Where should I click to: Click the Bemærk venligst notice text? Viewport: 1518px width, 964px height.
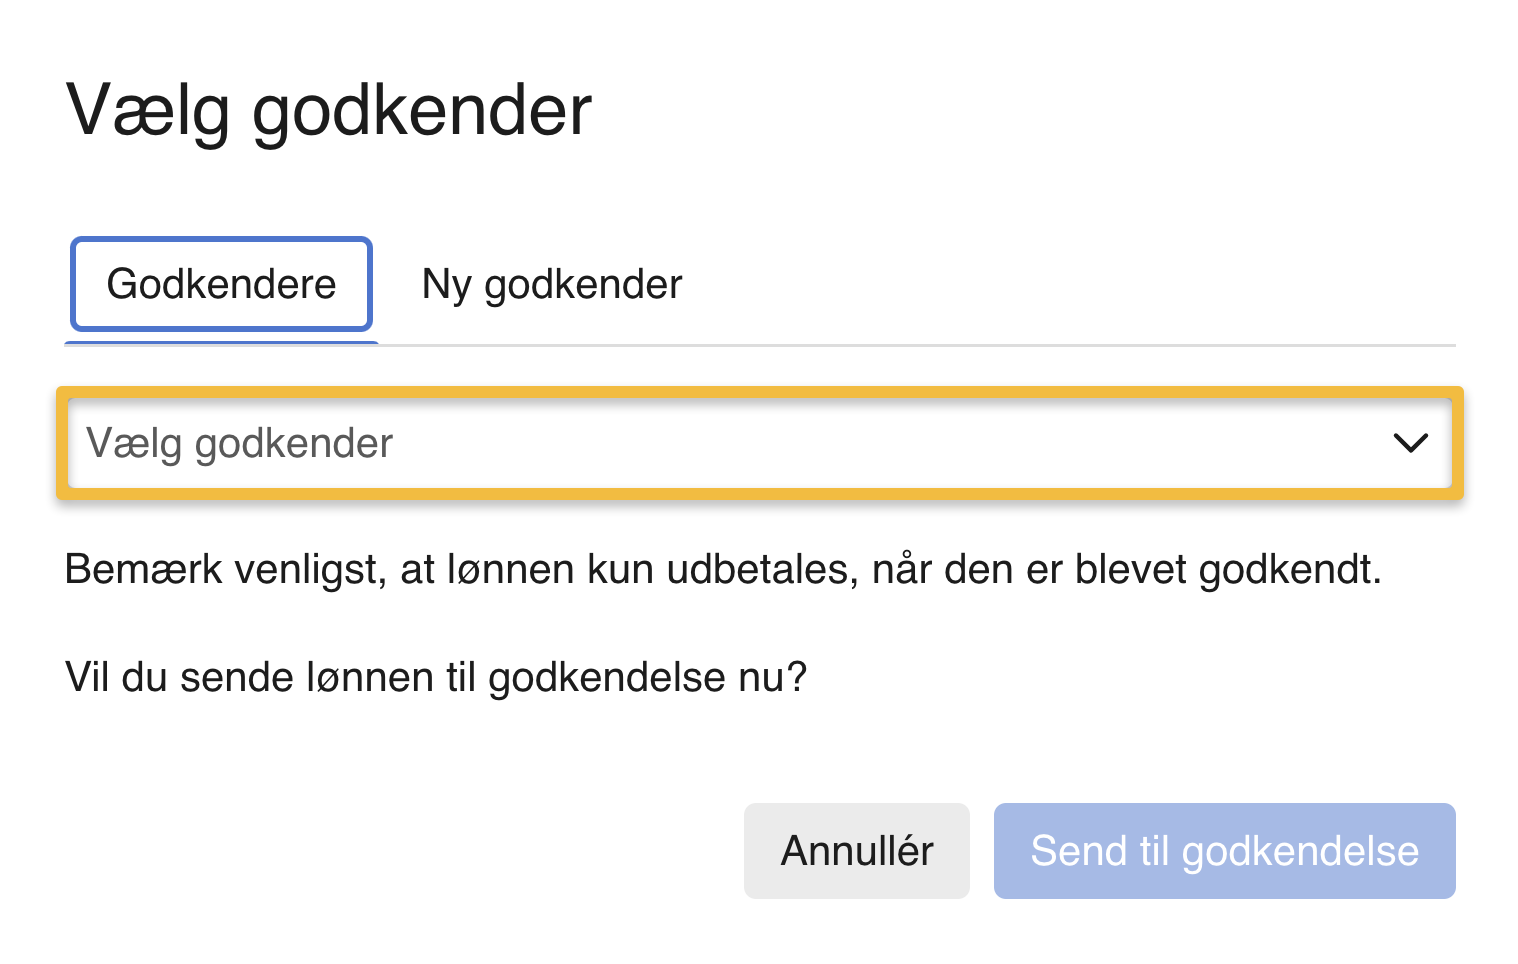coord(722,569)
